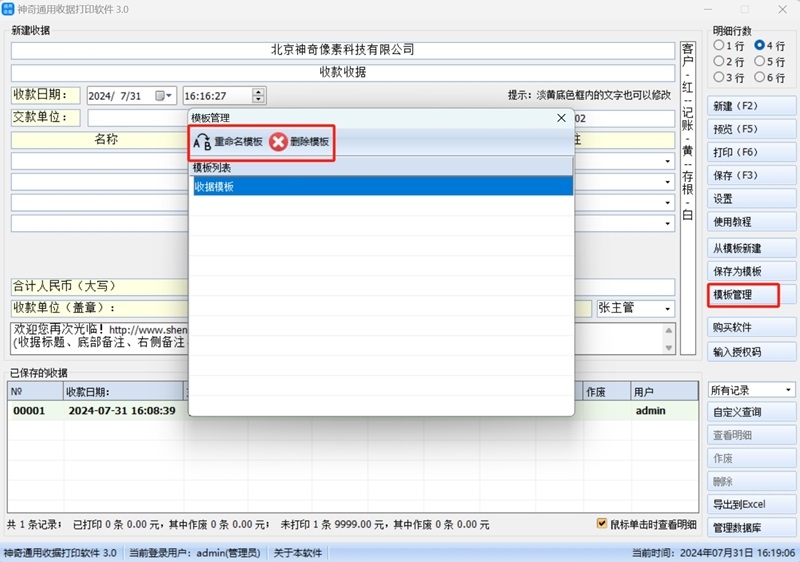The width and height of the screenshot is (800, 562).
Task: Click the 收款日期 label field
Action: click(45, 95)
